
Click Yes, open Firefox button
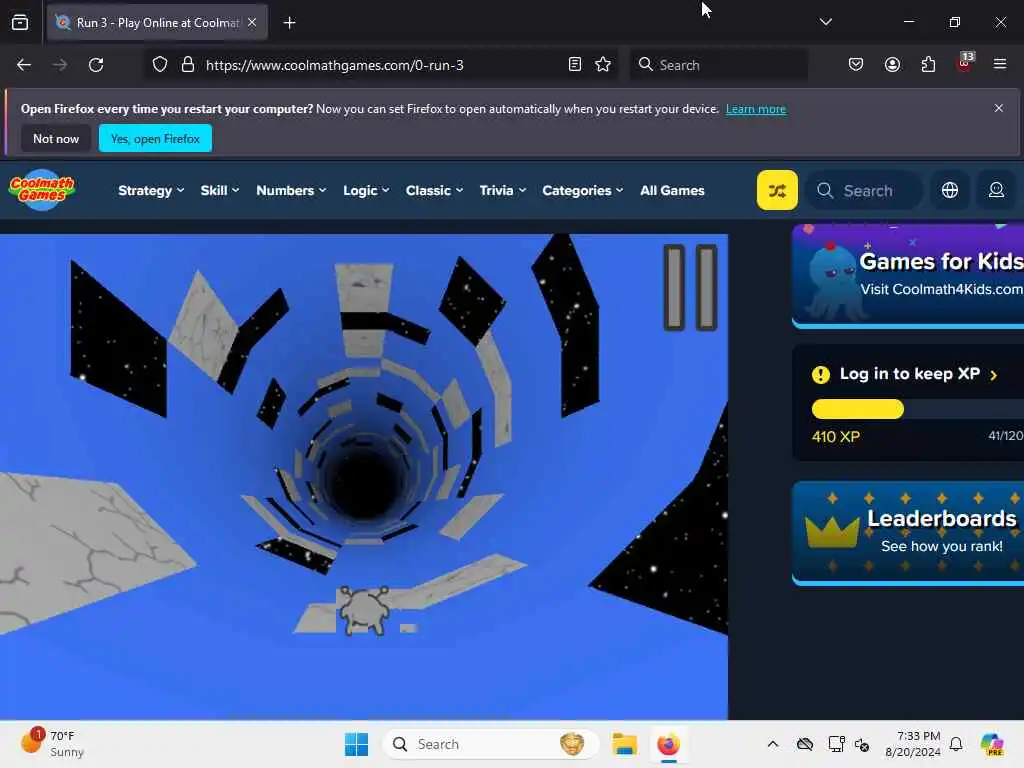click(155, 138)
